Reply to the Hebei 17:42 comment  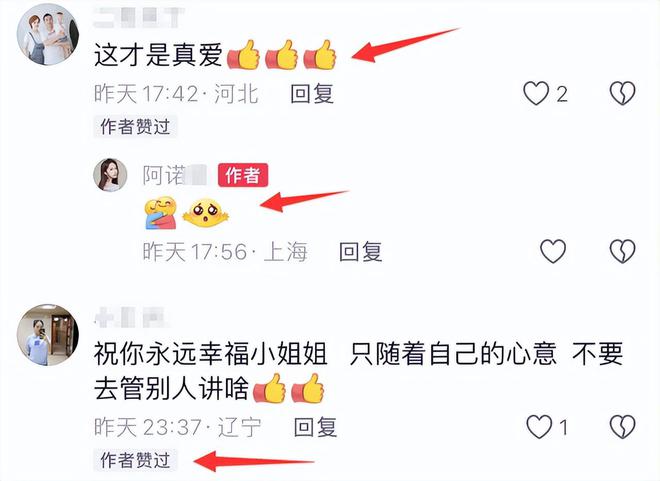pos(312,93)
